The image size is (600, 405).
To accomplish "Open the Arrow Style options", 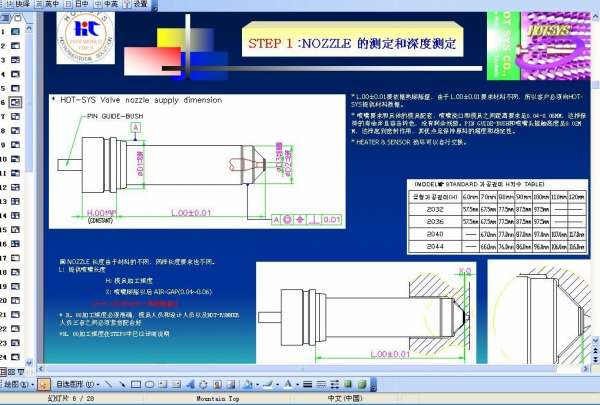I will (x=334, y=384).
